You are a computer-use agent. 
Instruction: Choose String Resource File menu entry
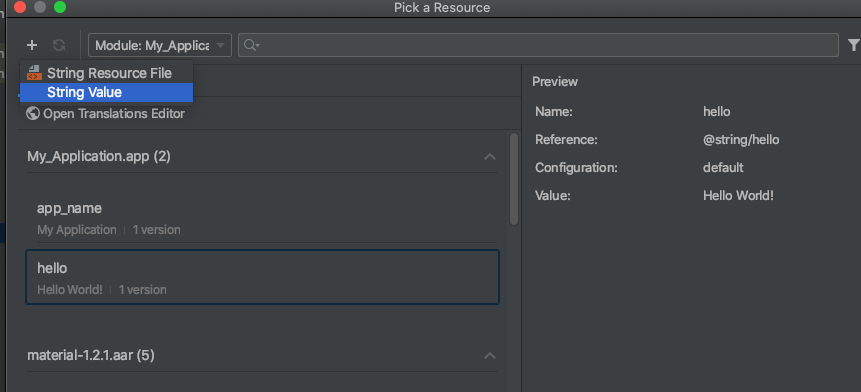[x=107, y=73]
